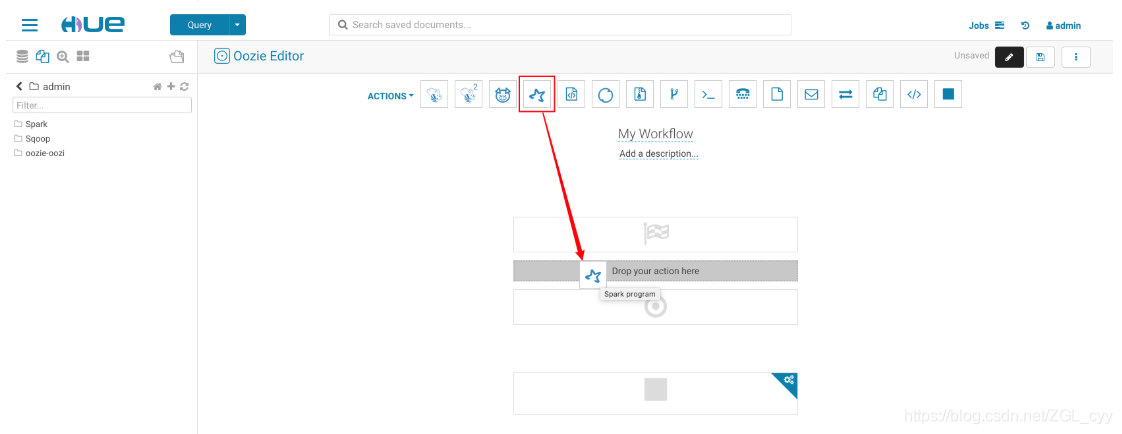Select the Shell action icon
Screen dimensions: 1122x434
coord(708,94)
